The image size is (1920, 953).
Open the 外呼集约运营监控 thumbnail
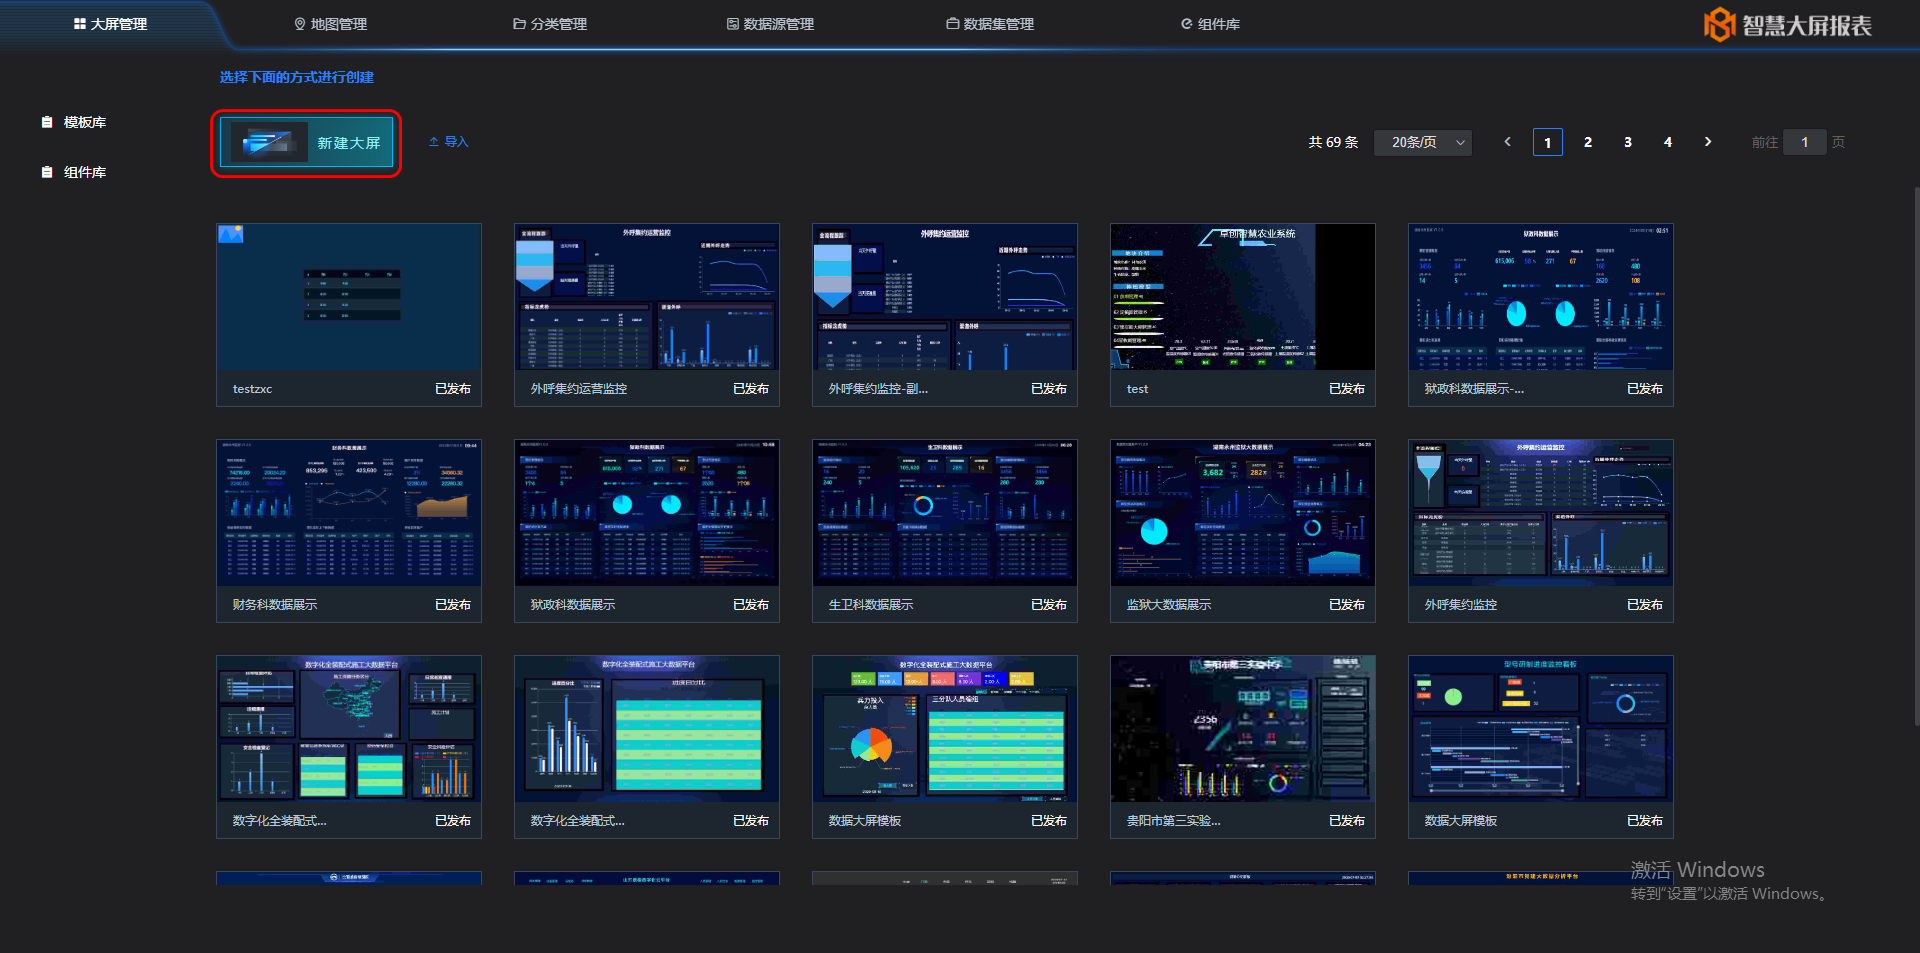pyautogui.click(x=647, y=297)
